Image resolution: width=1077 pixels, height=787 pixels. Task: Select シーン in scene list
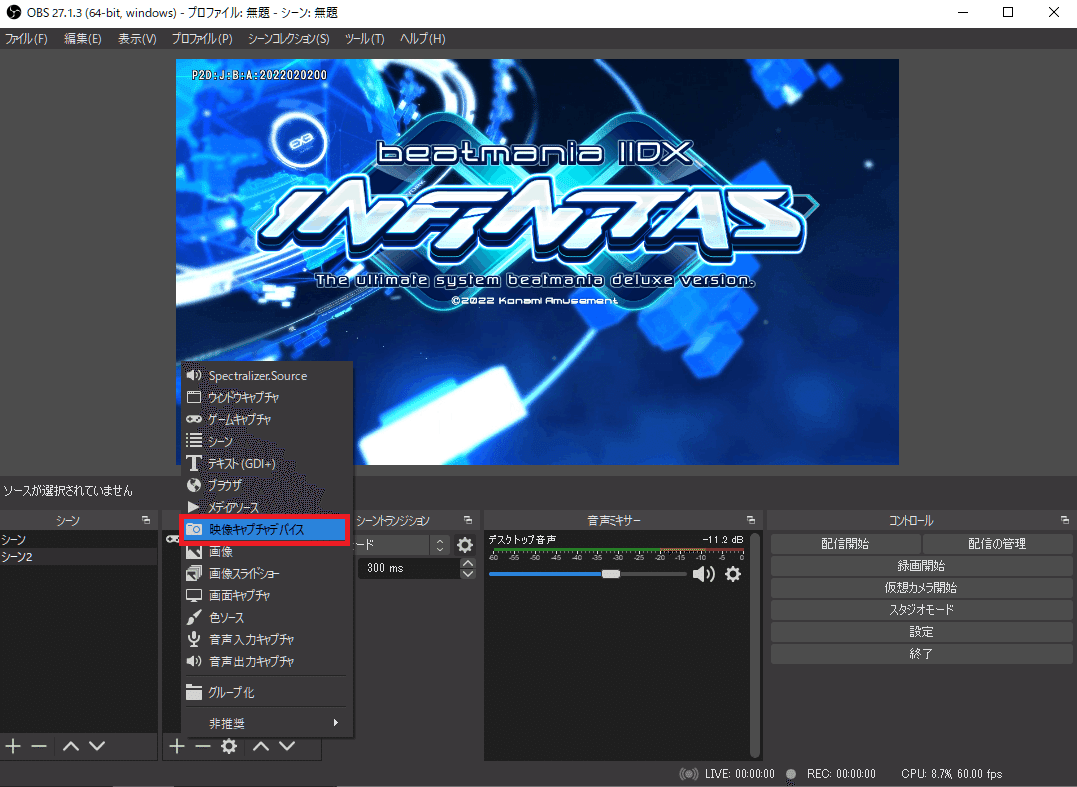(78, 540)
